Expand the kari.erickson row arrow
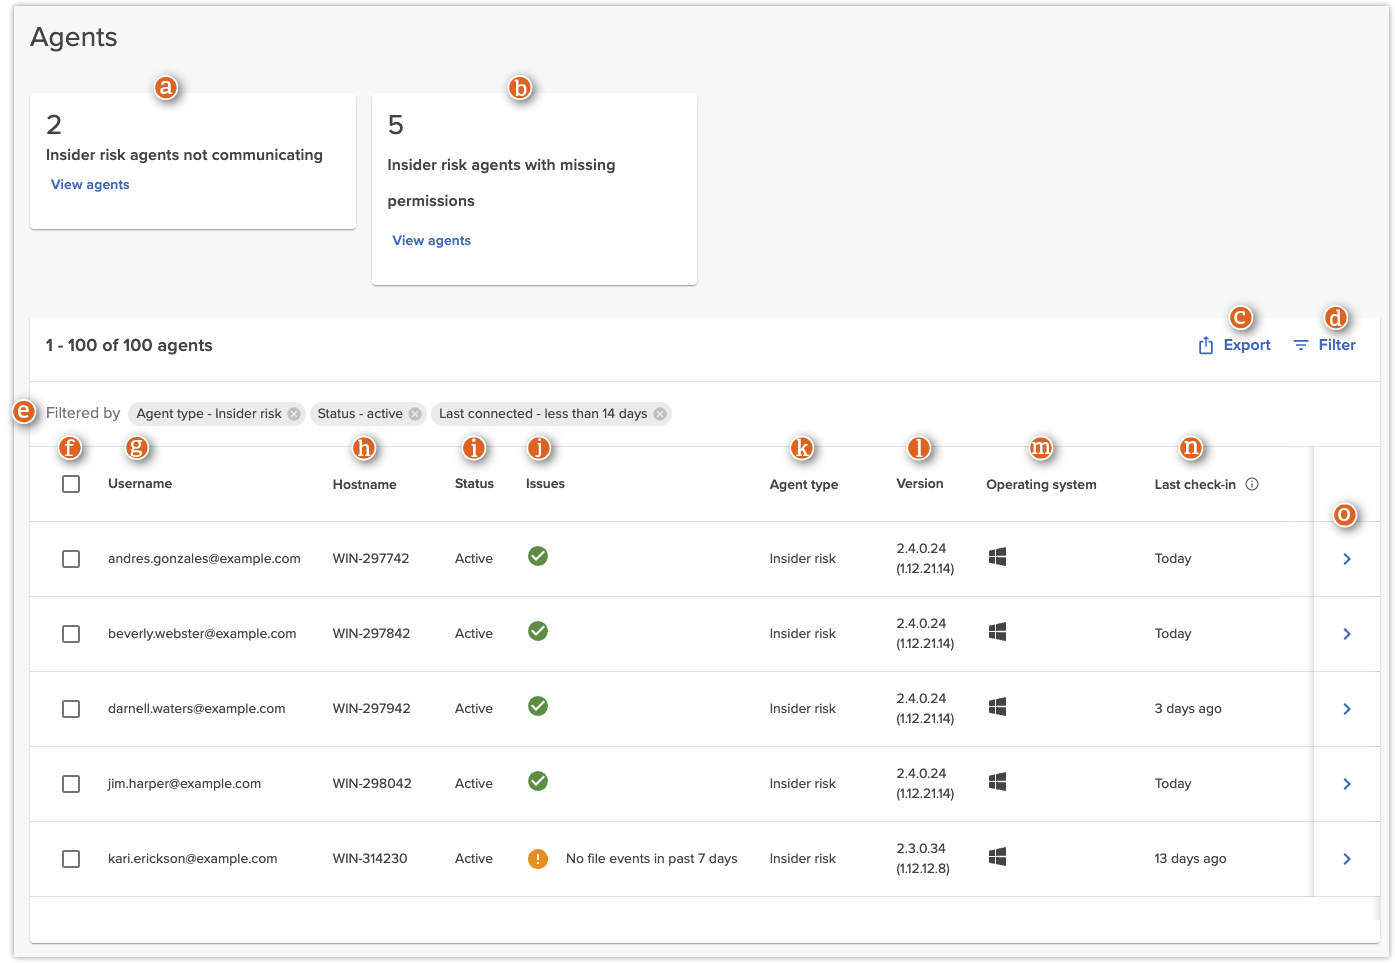The height and width of the screenshot is (963, 1395). coord(1347,859)
